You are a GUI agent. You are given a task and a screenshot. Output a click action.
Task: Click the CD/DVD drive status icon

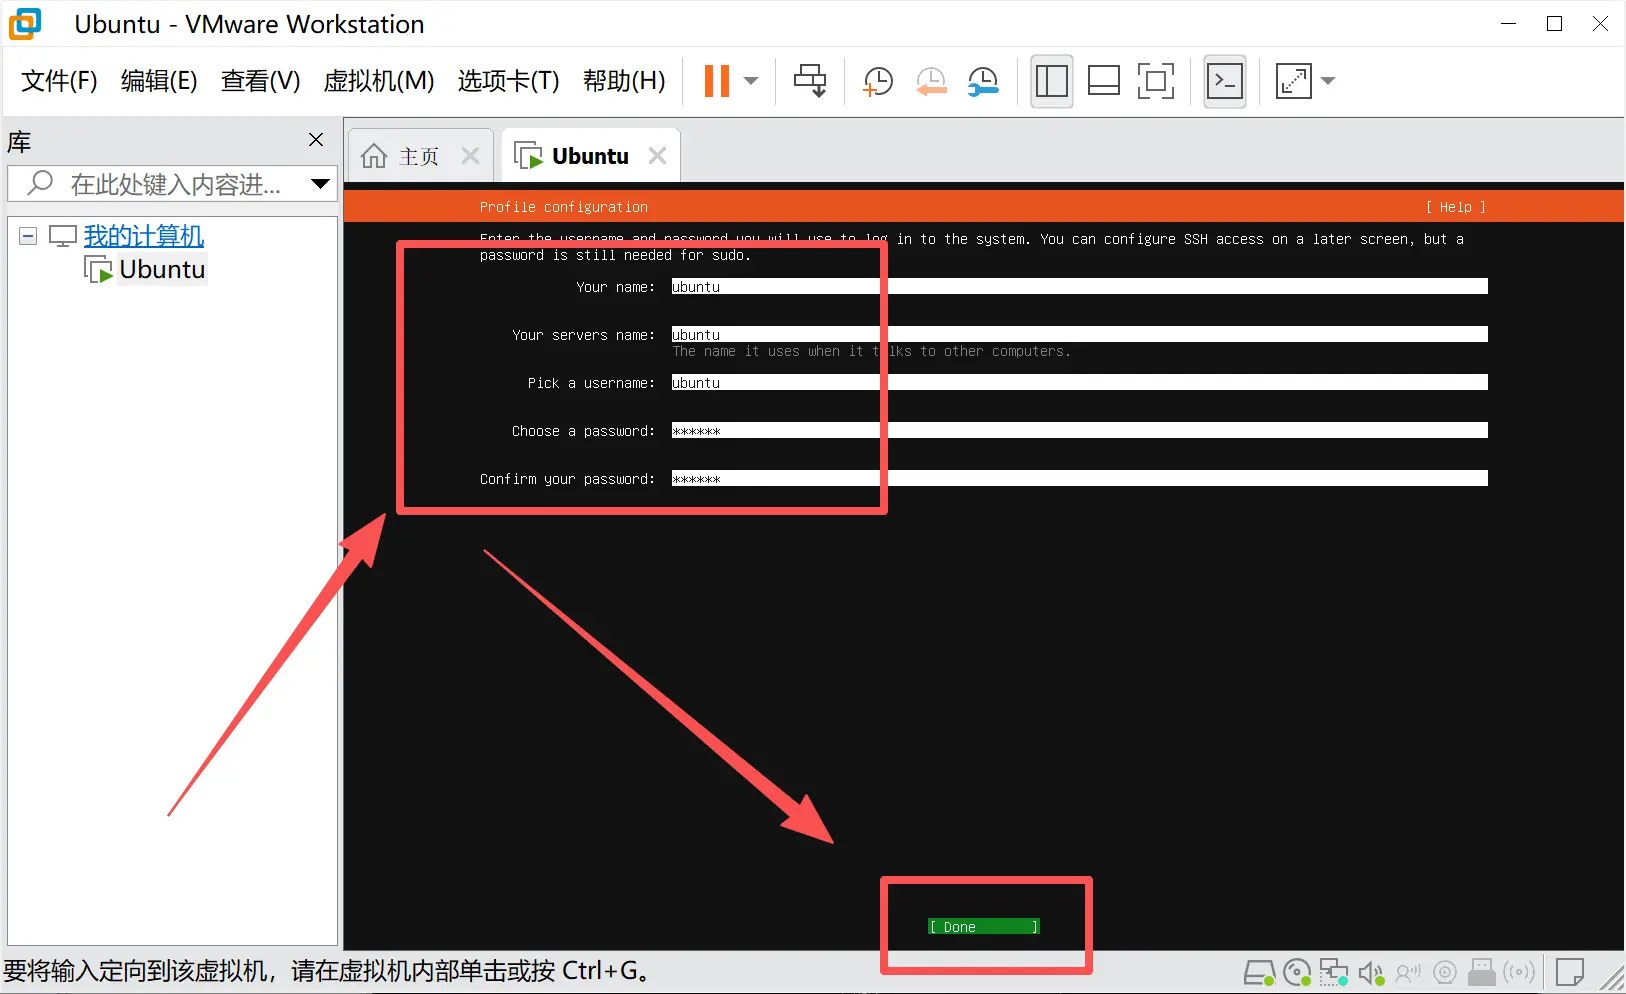coord(1297,972)
